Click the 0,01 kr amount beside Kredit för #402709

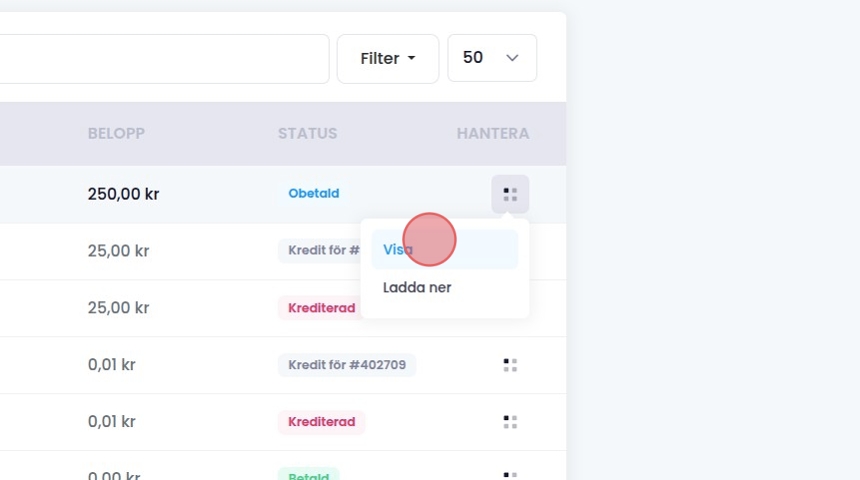(111, 365)
